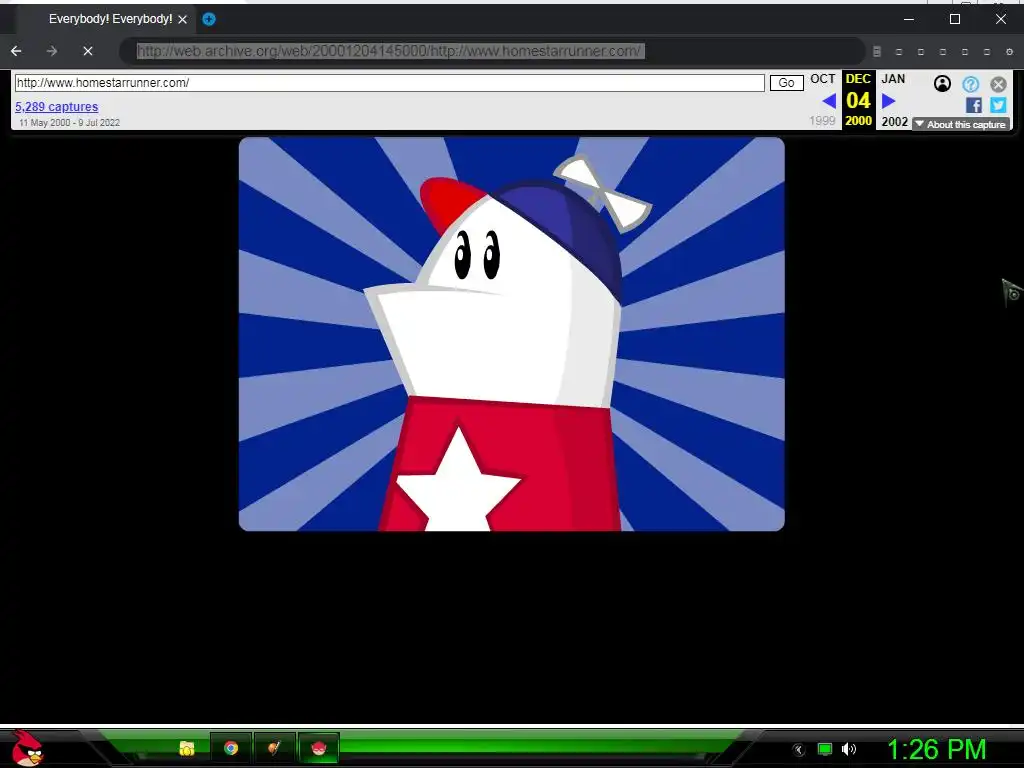Show hidden system tray icons arrow
Viewport: 1024px width, 768px height.
[x=798, y=750]
